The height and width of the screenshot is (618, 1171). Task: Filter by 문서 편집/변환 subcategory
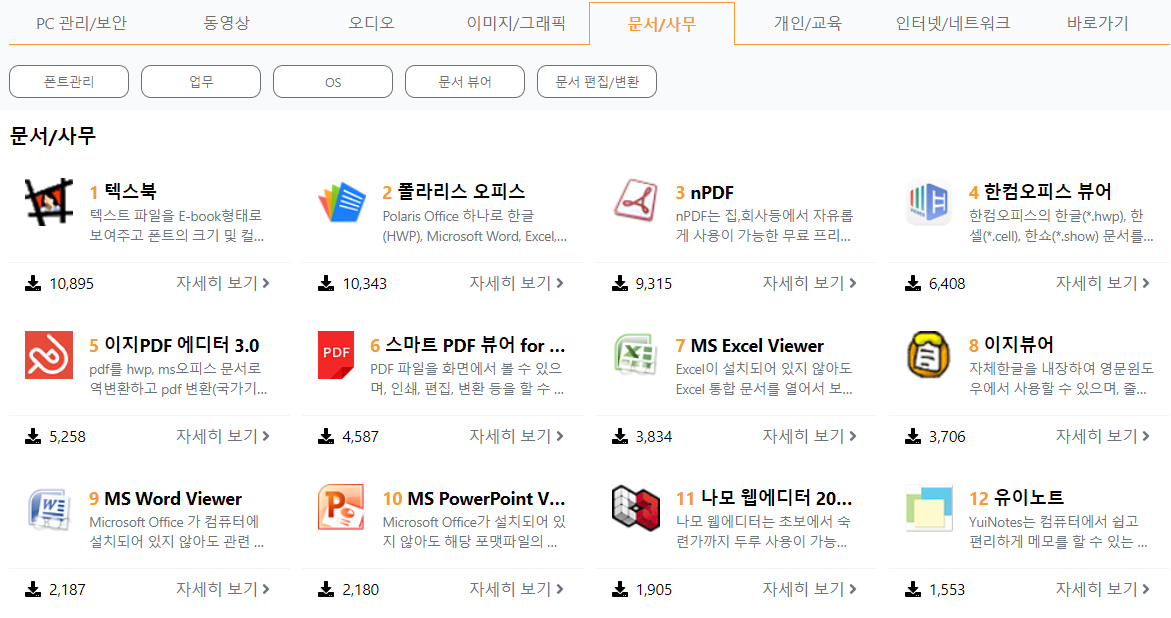click(x=597, y=81)
